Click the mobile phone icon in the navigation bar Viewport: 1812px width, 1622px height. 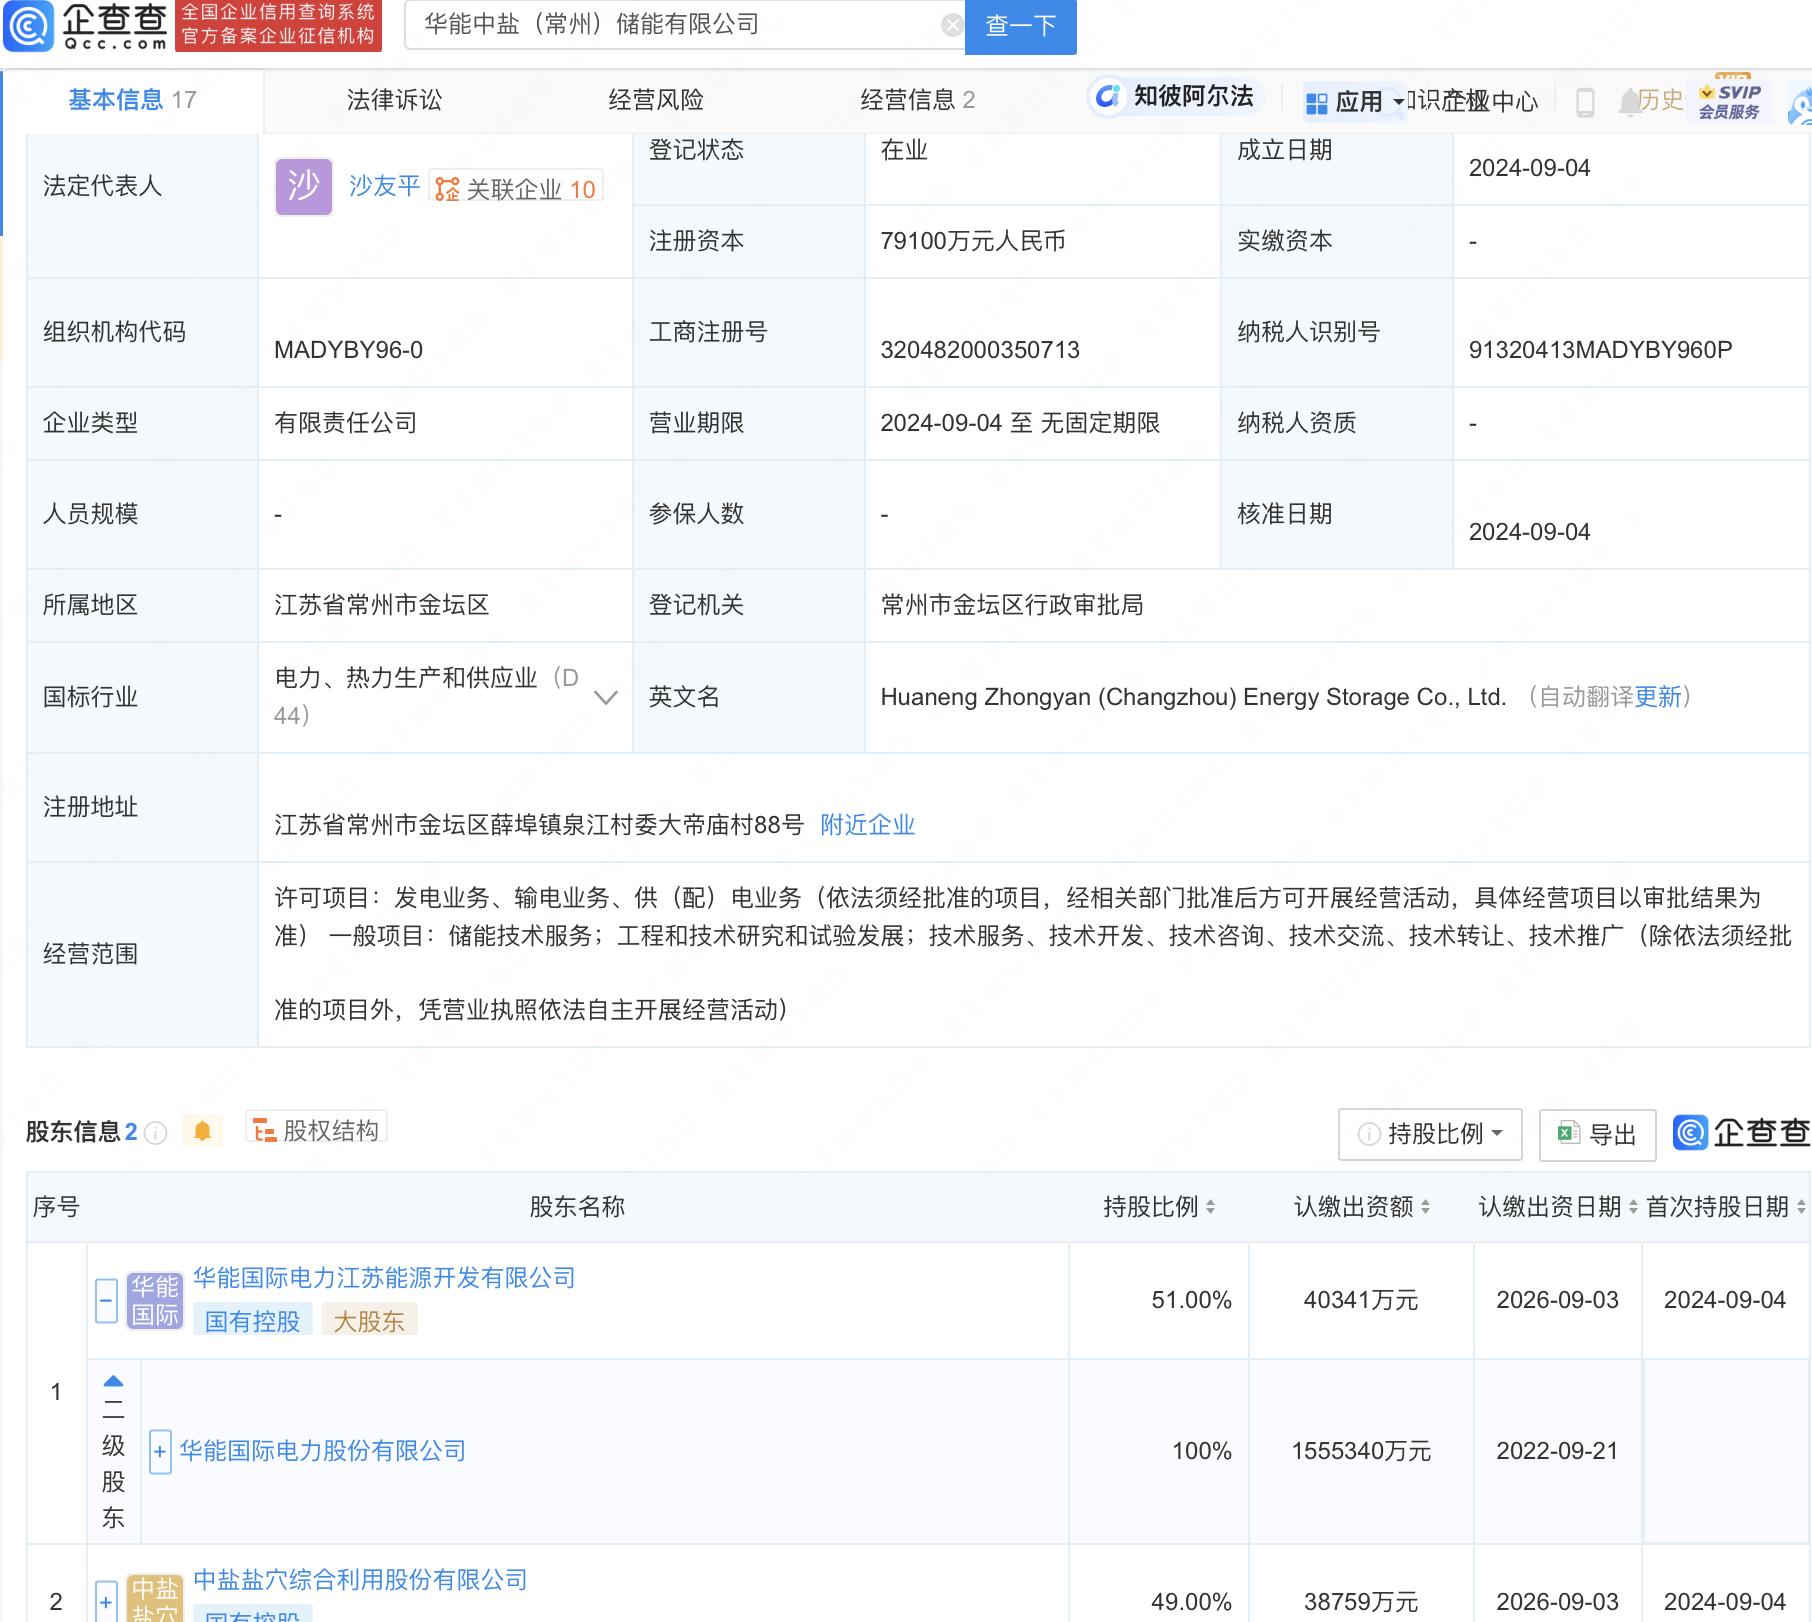(1585, 102)
